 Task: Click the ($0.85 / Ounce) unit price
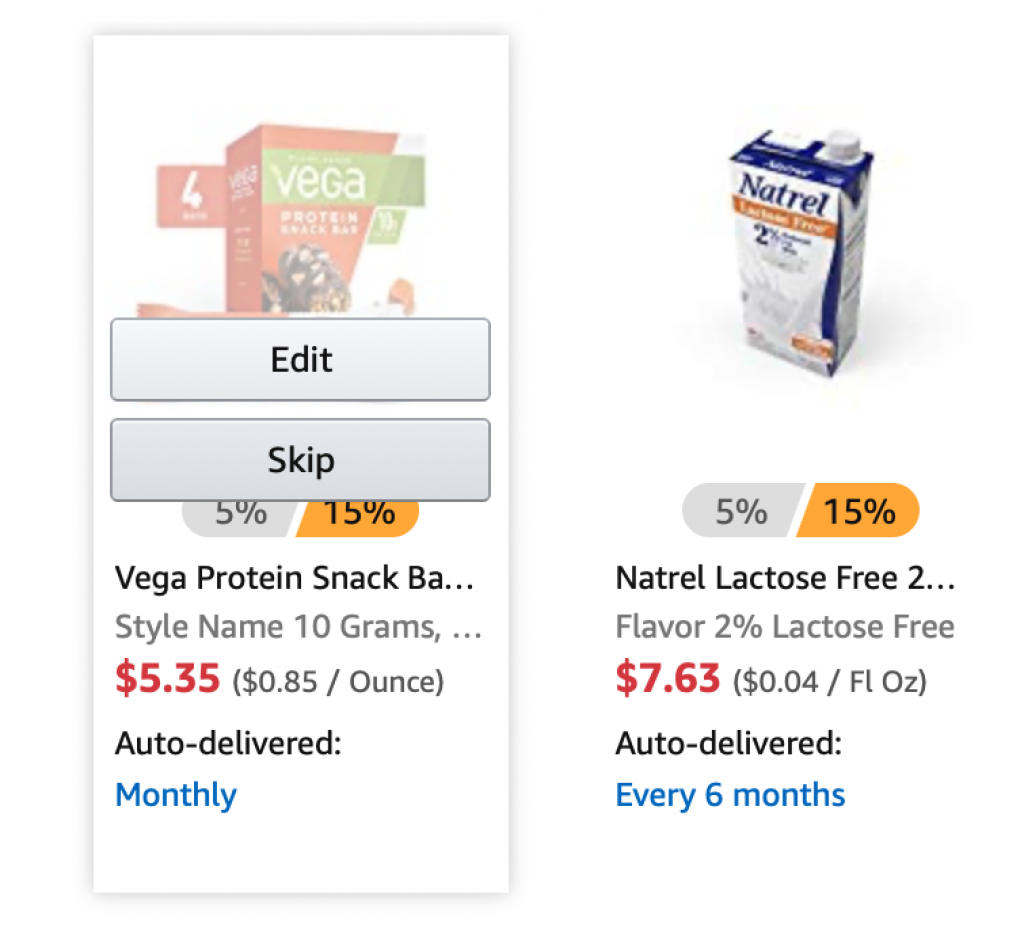338,682
